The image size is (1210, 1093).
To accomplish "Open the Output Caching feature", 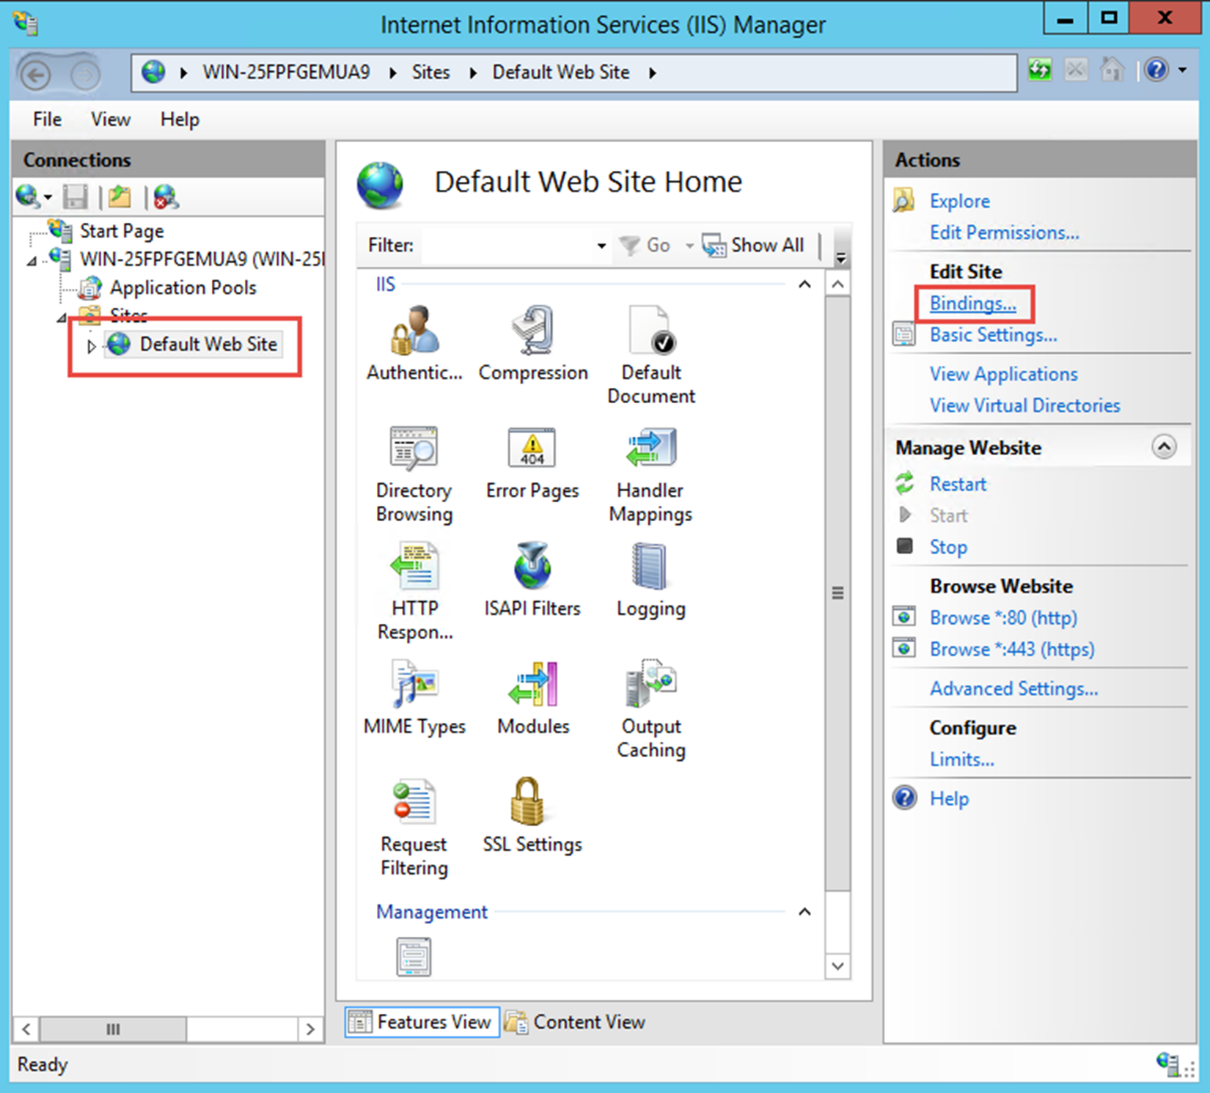I will 651,710.
